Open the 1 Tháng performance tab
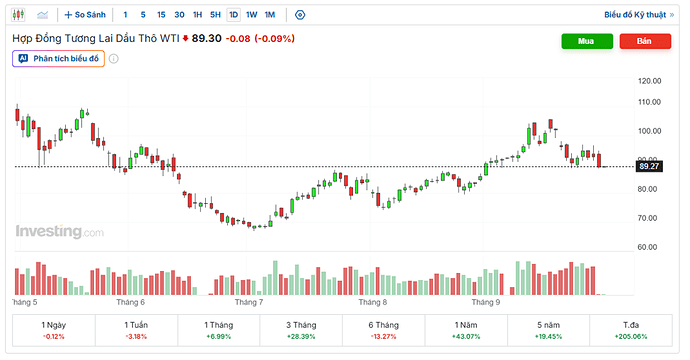 (x=219, y=330)
